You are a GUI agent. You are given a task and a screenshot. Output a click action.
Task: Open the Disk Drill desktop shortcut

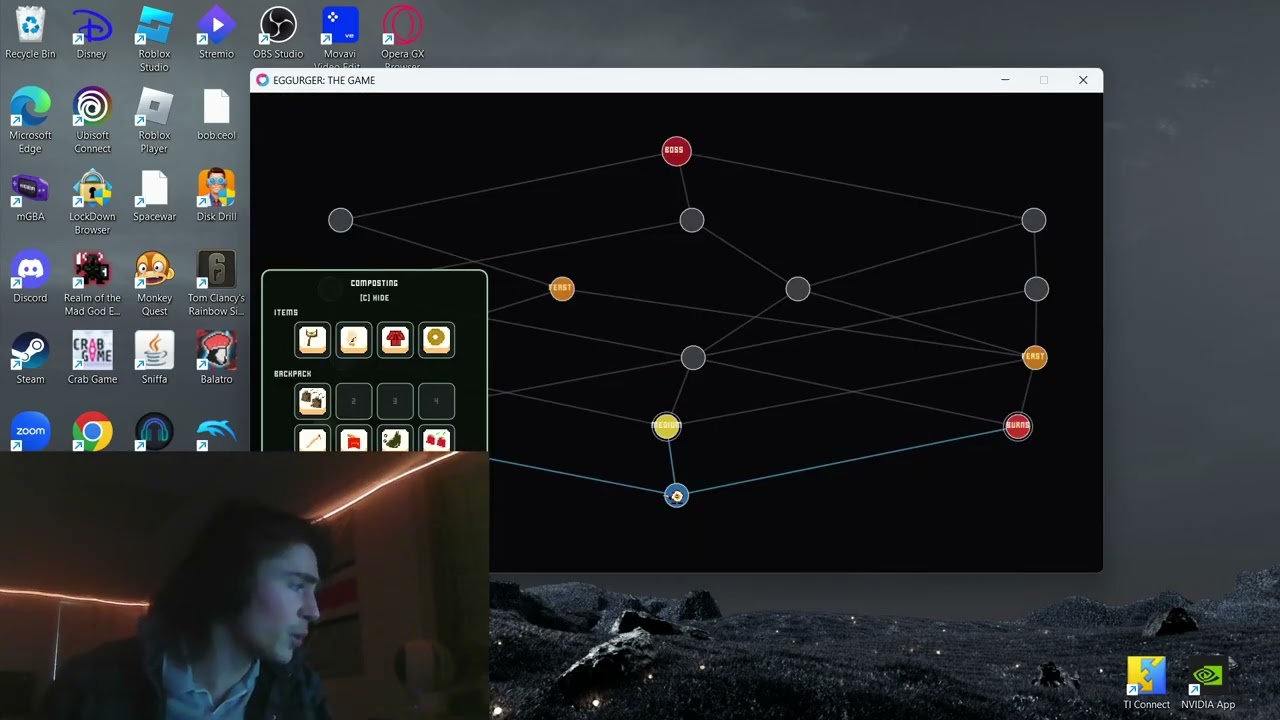point(216,196)
